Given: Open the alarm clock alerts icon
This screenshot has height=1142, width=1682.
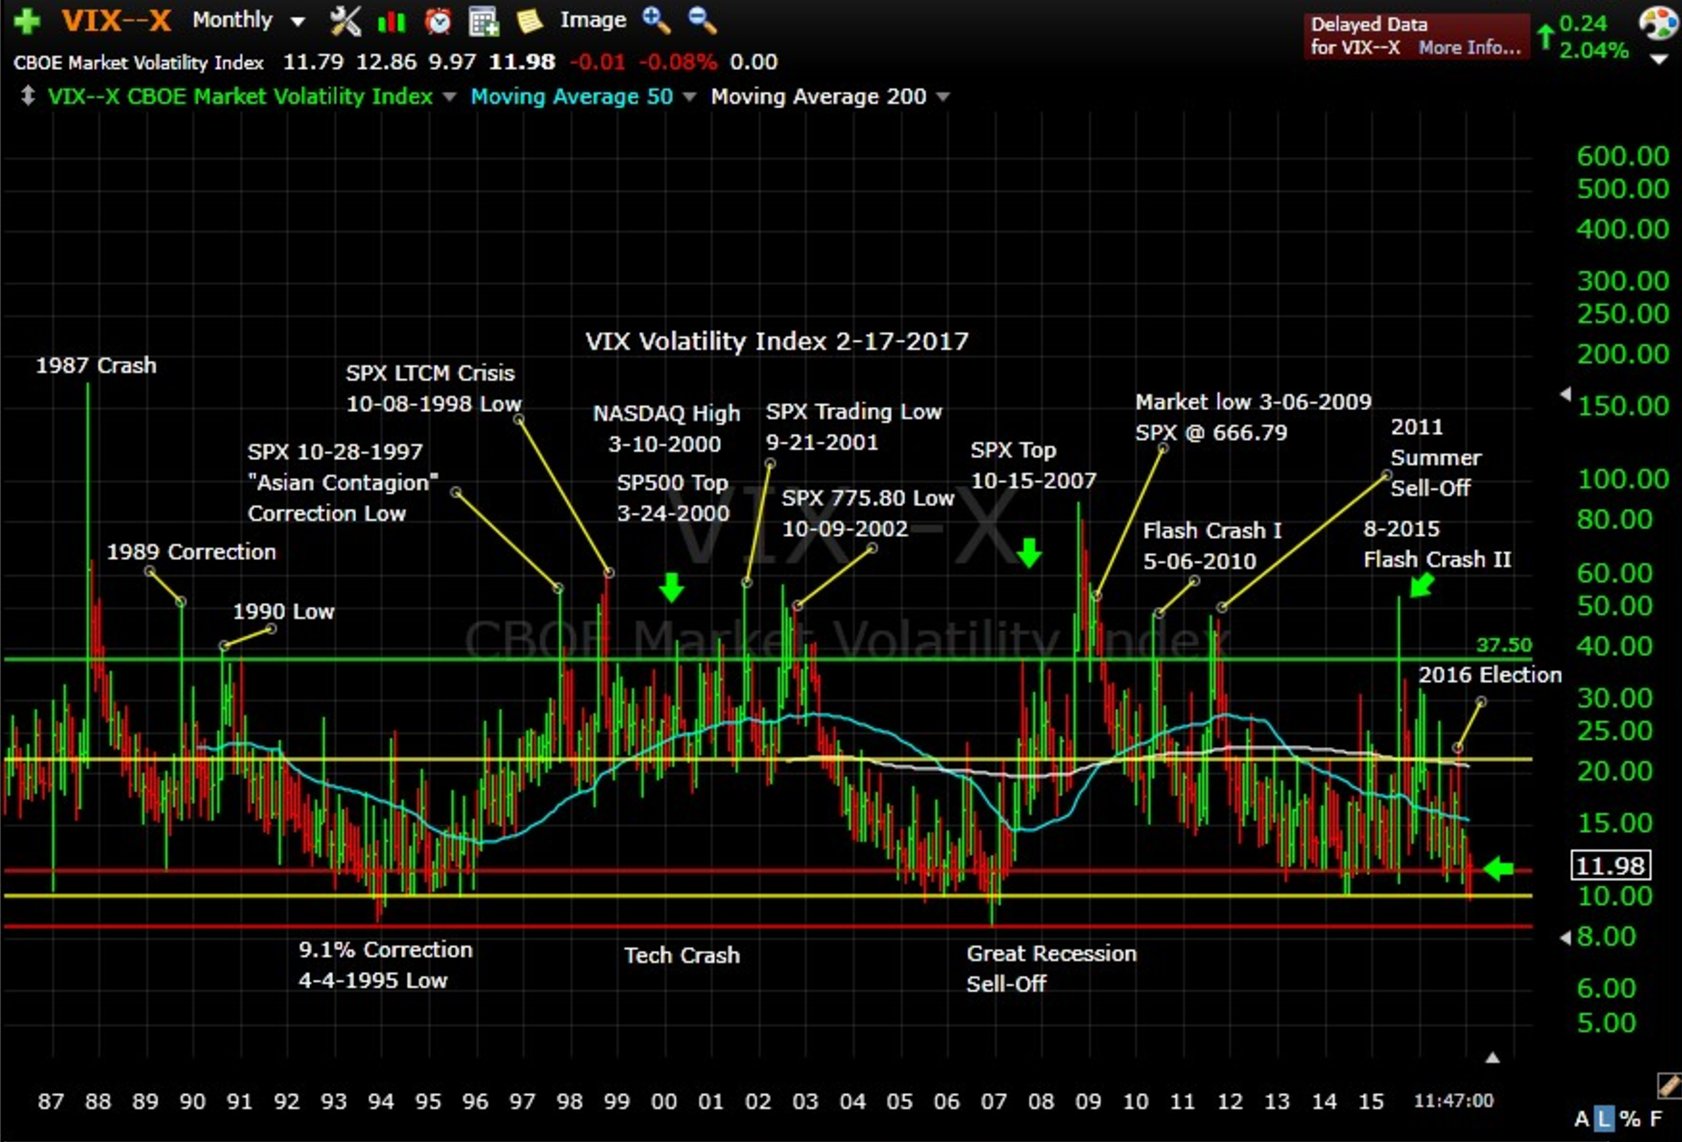Looking at the screenshot, I should click(438, 21).
